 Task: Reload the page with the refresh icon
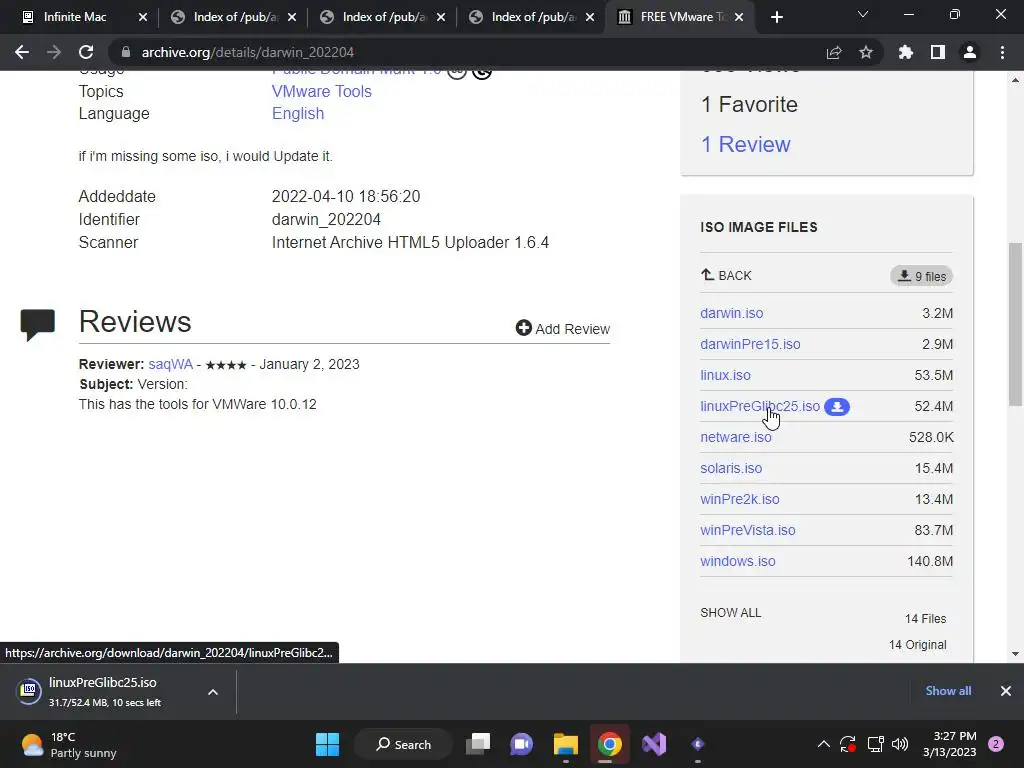tap(86, 52)
